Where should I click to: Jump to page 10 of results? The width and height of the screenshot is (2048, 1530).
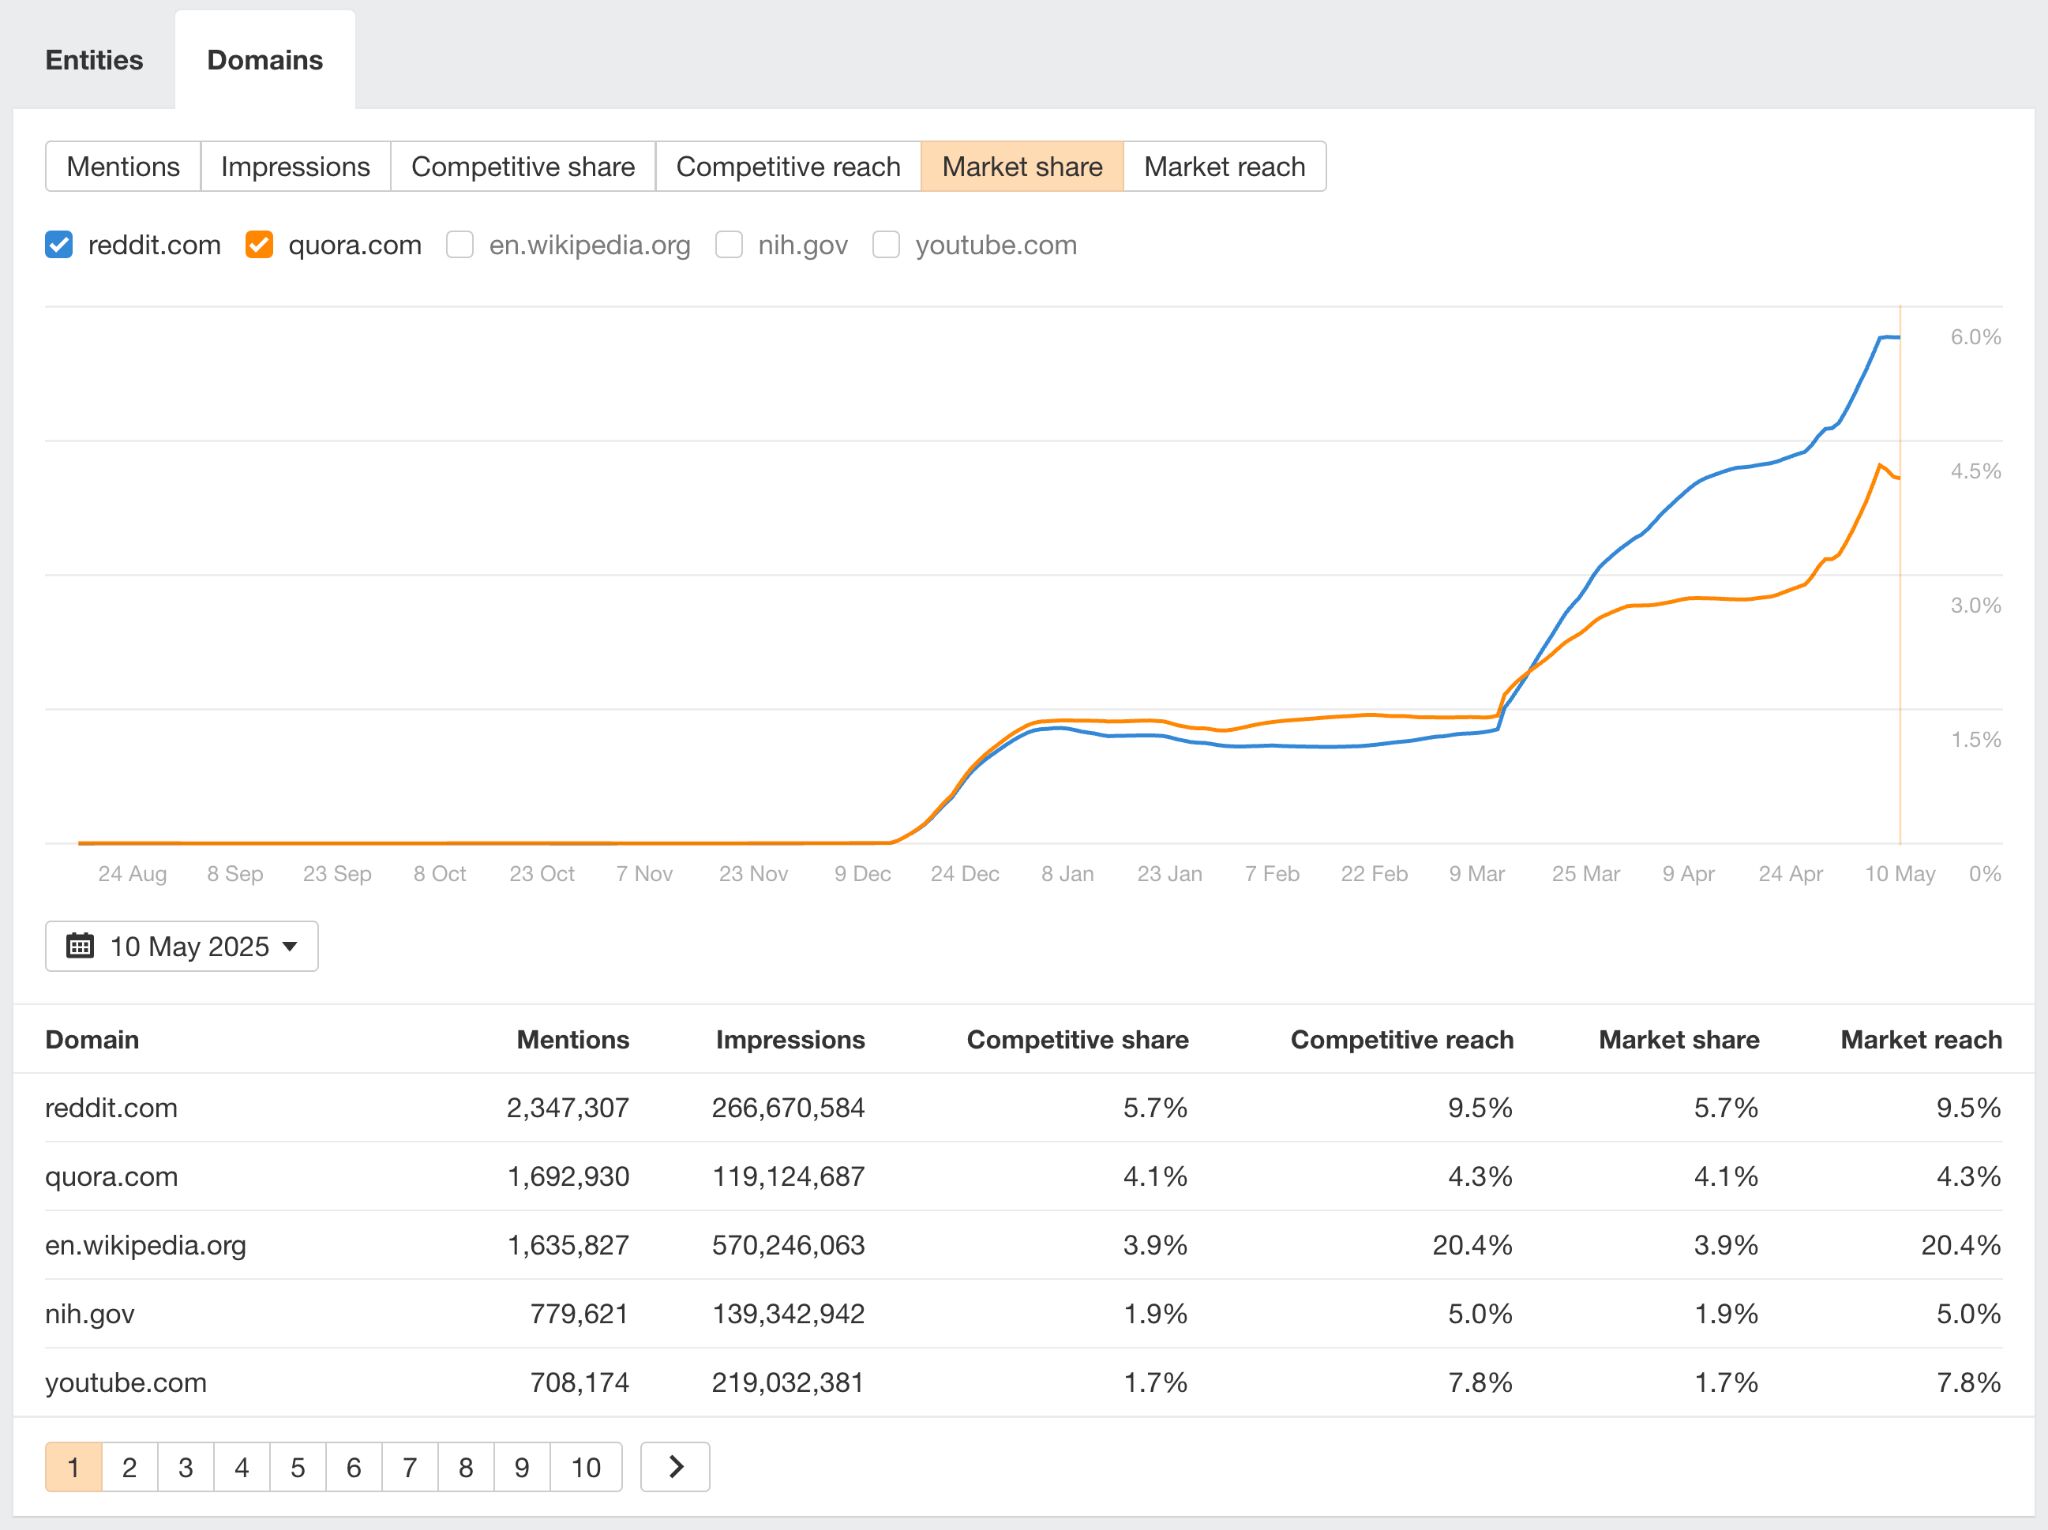pos(586,1466)
